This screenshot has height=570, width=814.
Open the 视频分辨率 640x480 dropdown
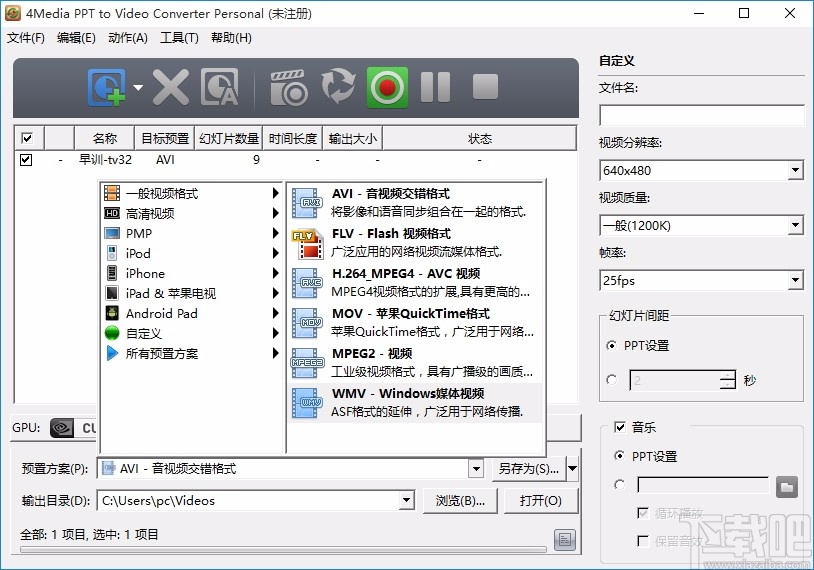coord(795,170)
